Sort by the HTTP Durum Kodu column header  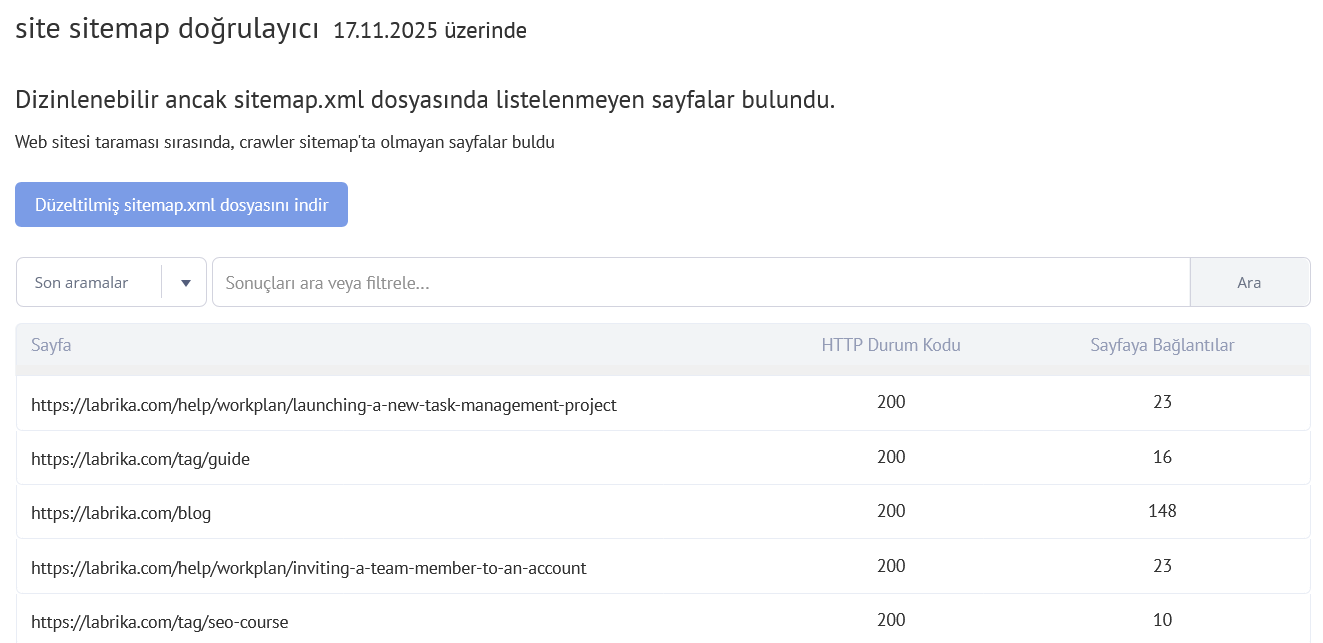(891, 344)
